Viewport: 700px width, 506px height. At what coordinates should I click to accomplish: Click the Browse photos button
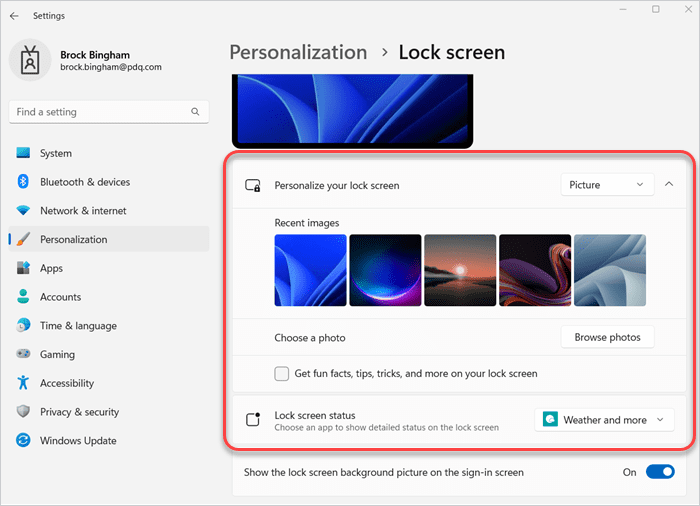click(x=607, y=337)
